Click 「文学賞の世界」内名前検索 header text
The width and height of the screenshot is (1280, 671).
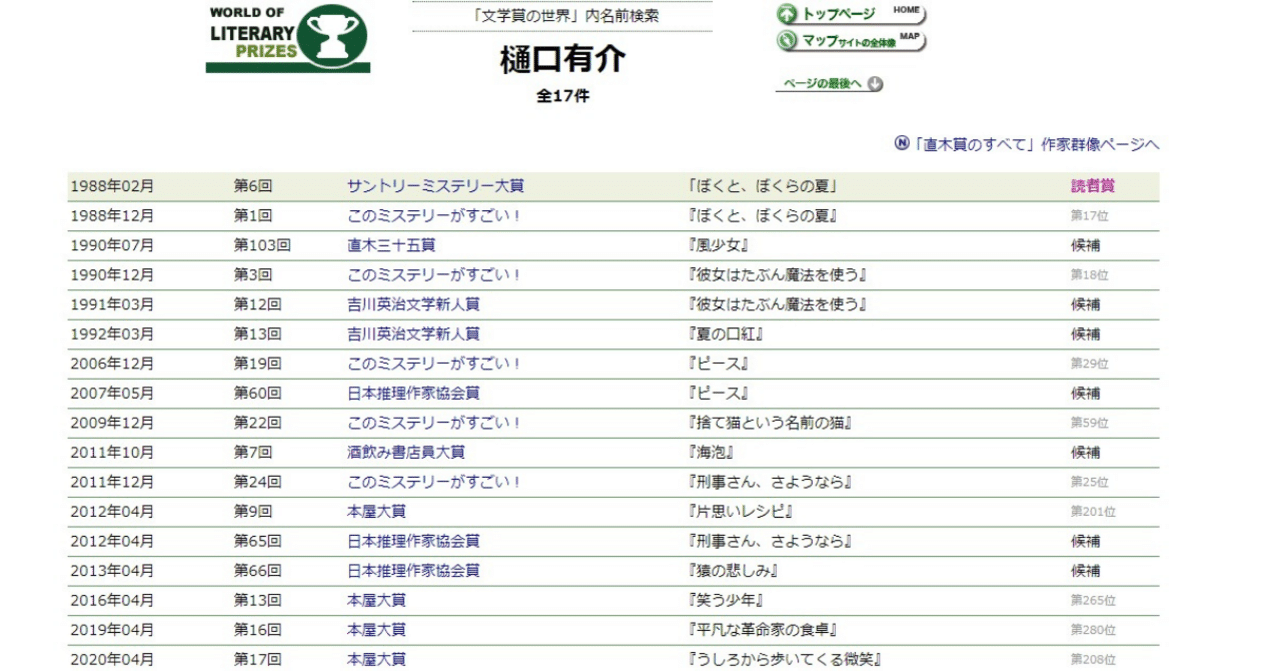[563, 16]
